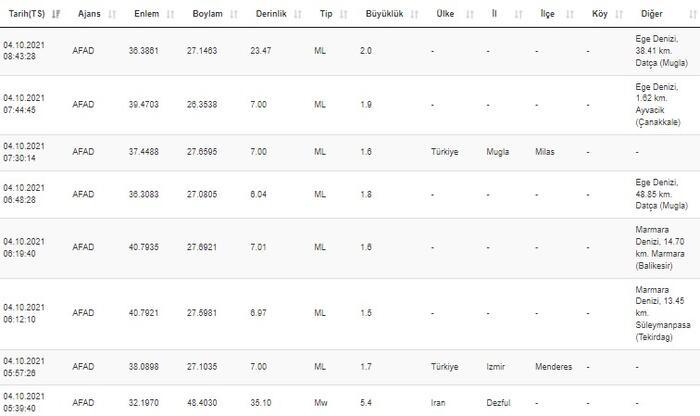This screenshot has width=700, height=416.
Task: Click the sort arrows next to Ajans
Action: pos(112,14)
